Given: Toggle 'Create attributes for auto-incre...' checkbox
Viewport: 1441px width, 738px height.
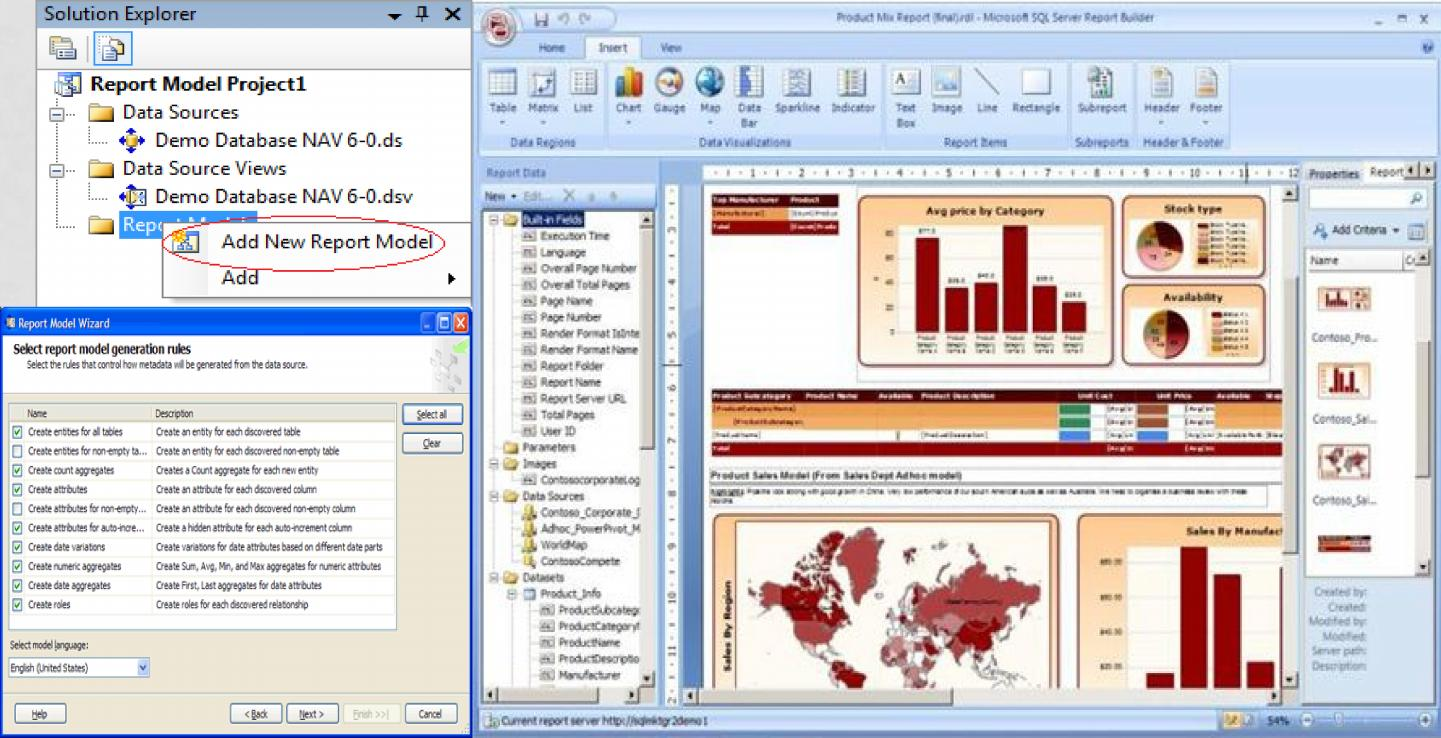Looking at the screenshot, I should [x=18, y=528].
